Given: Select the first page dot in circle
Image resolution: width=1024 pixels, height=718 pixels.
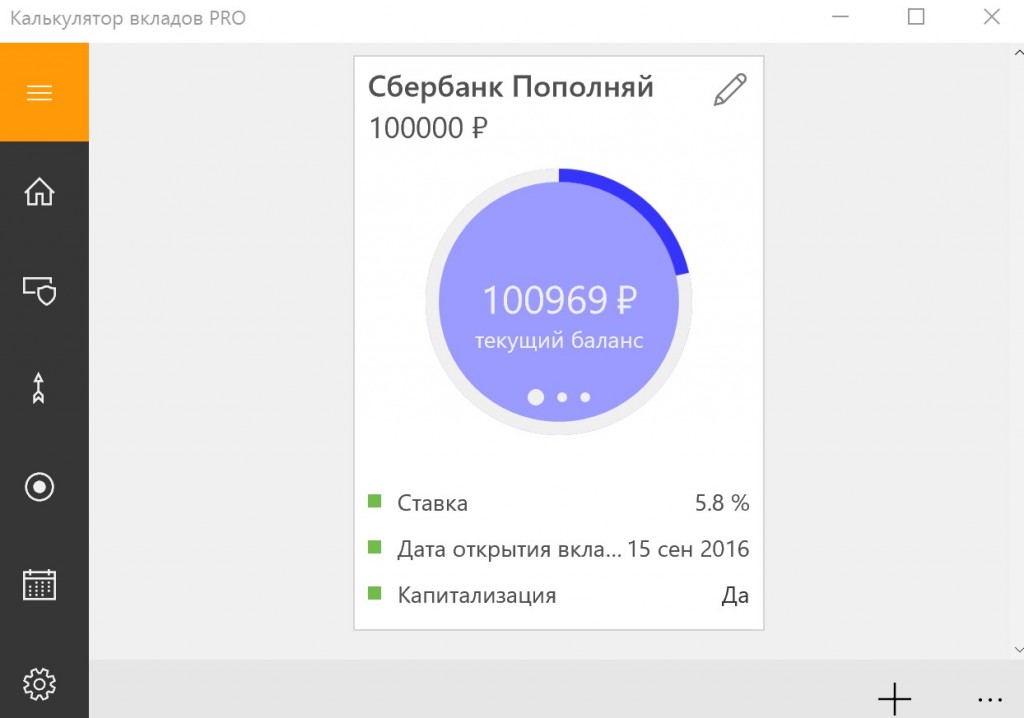Looking at the screenshot, I should [x=536, y=397].
